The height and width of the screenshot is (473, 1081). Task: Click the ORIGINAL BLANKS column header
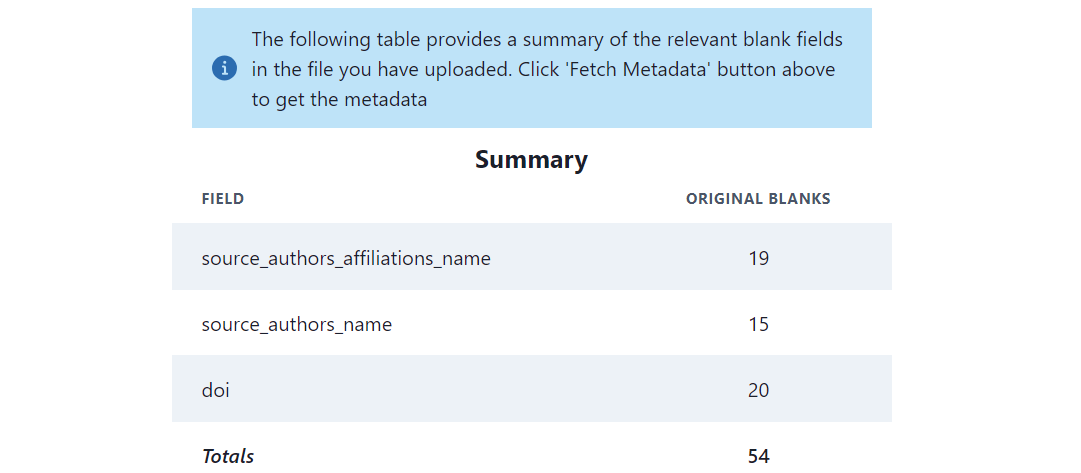point(758,199)
